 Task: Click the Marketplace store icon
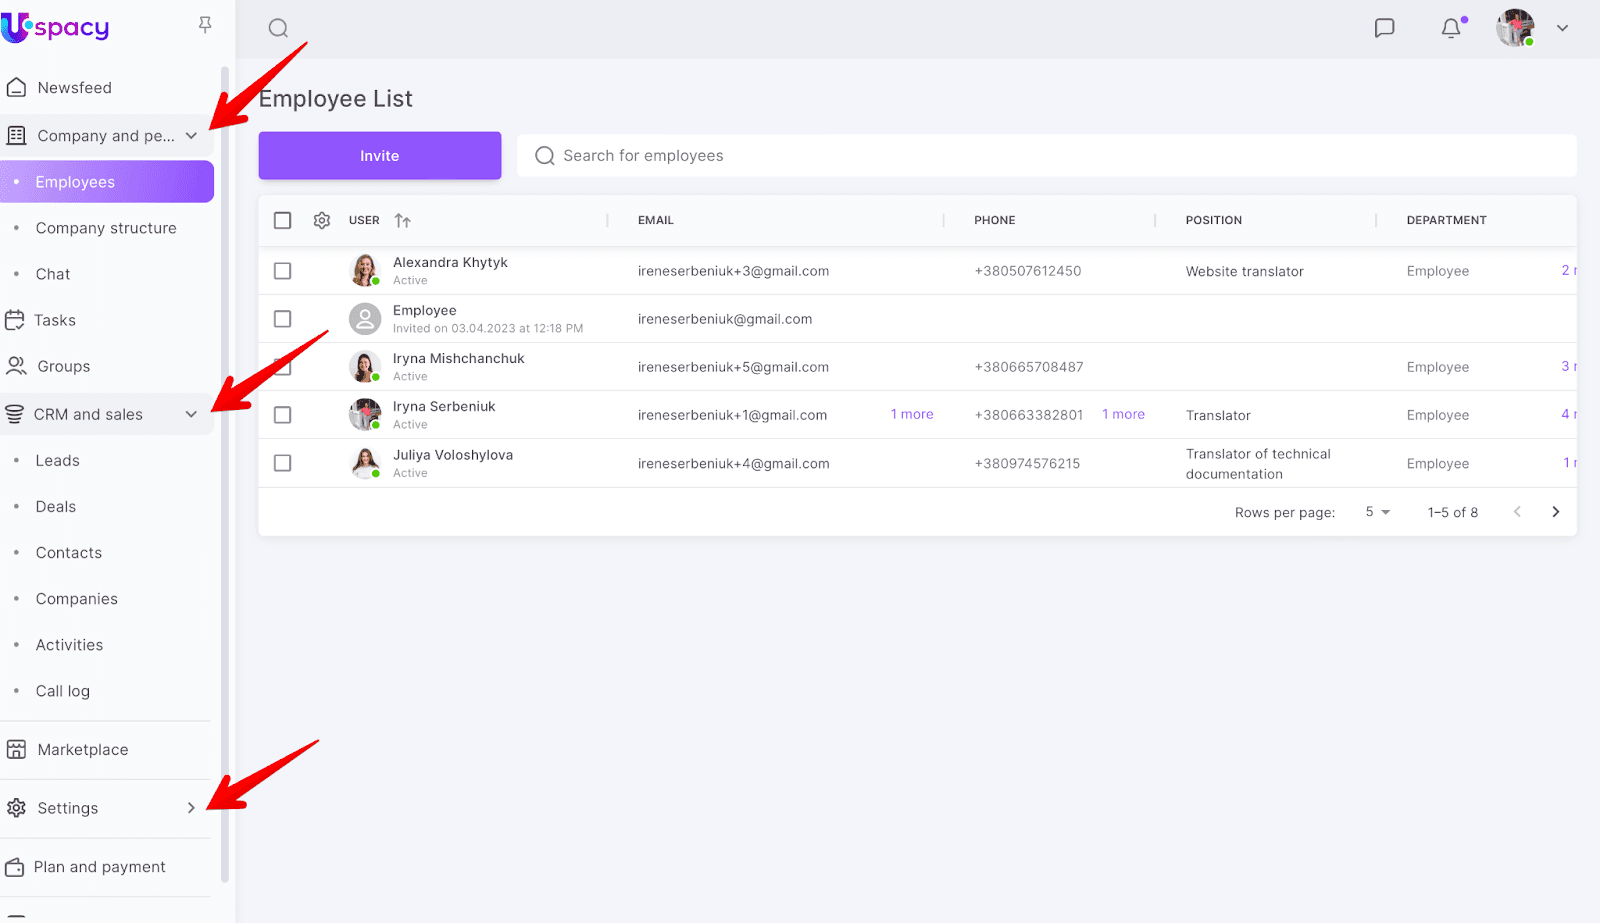tap(16, 749)
